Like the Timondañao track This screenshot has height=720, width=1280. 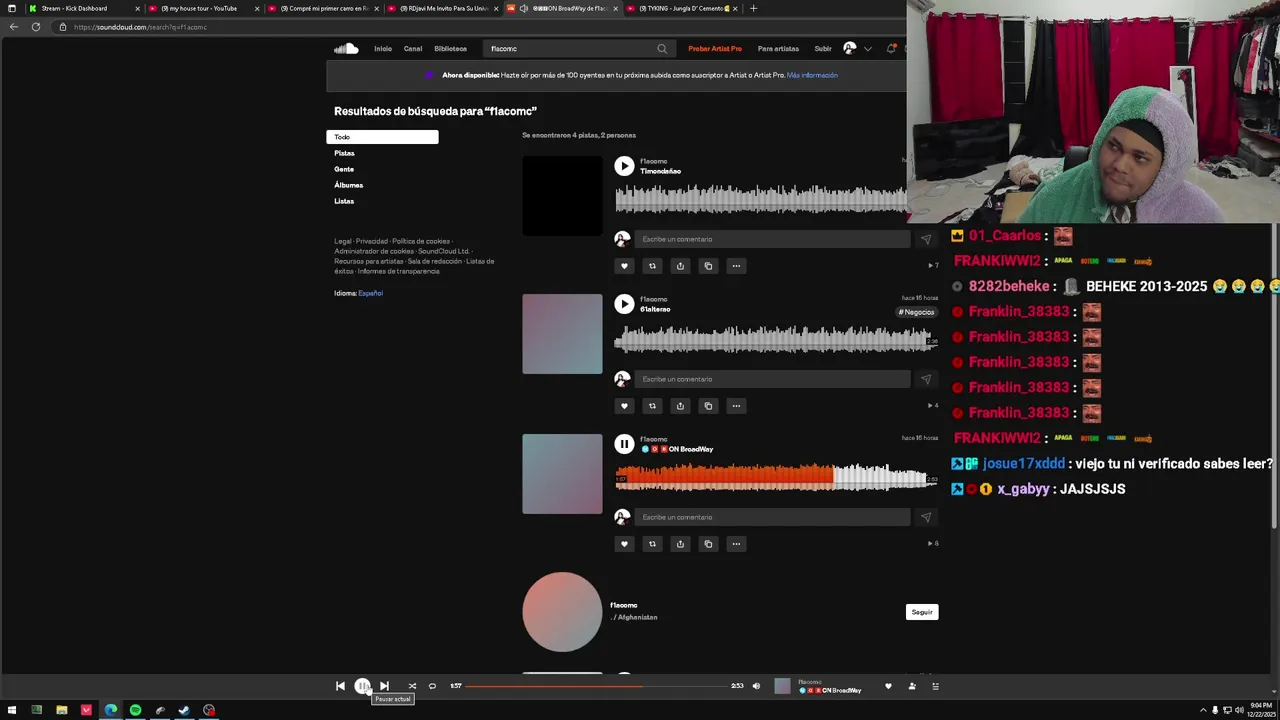(x=624, y=266)
